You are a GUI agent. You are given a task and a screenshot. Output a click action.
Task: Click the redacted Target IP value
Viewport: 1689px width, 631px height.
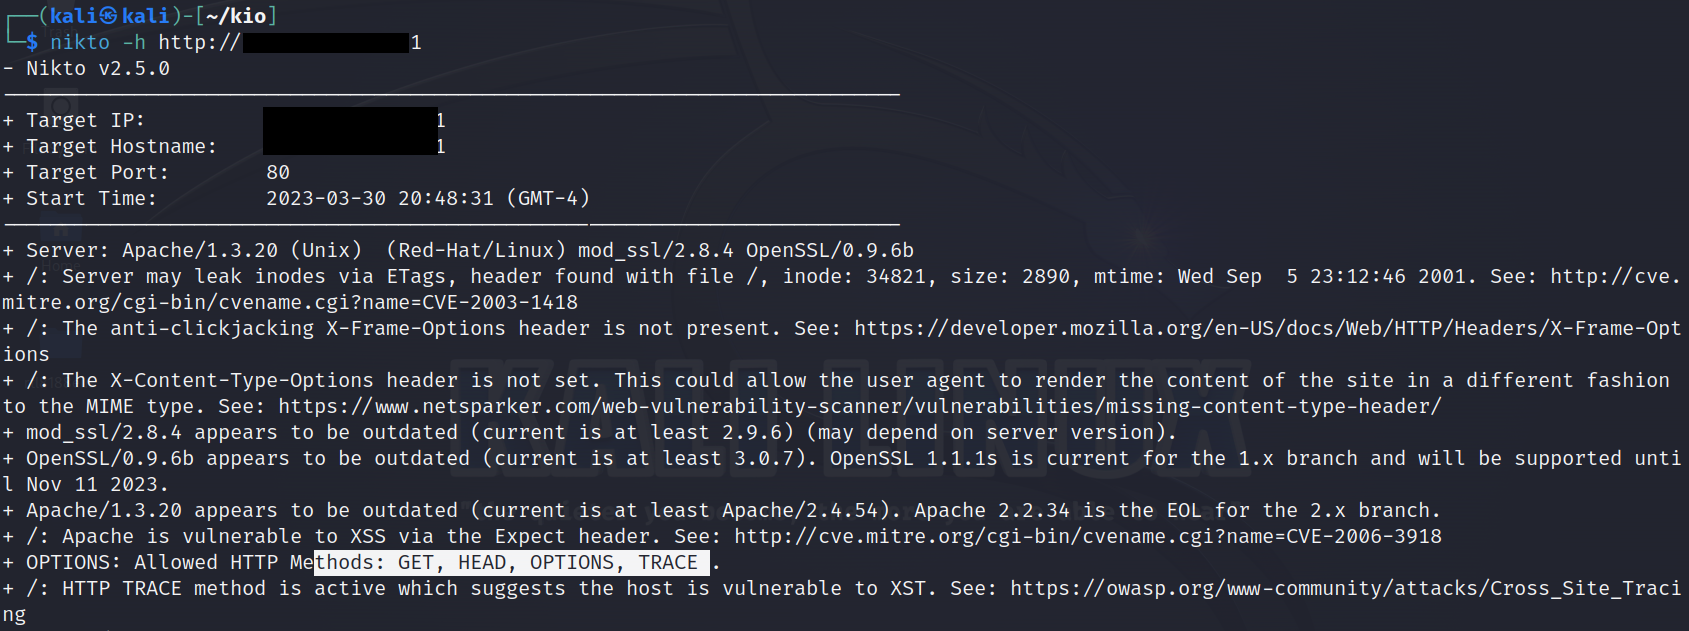click(x=350, y=120)
